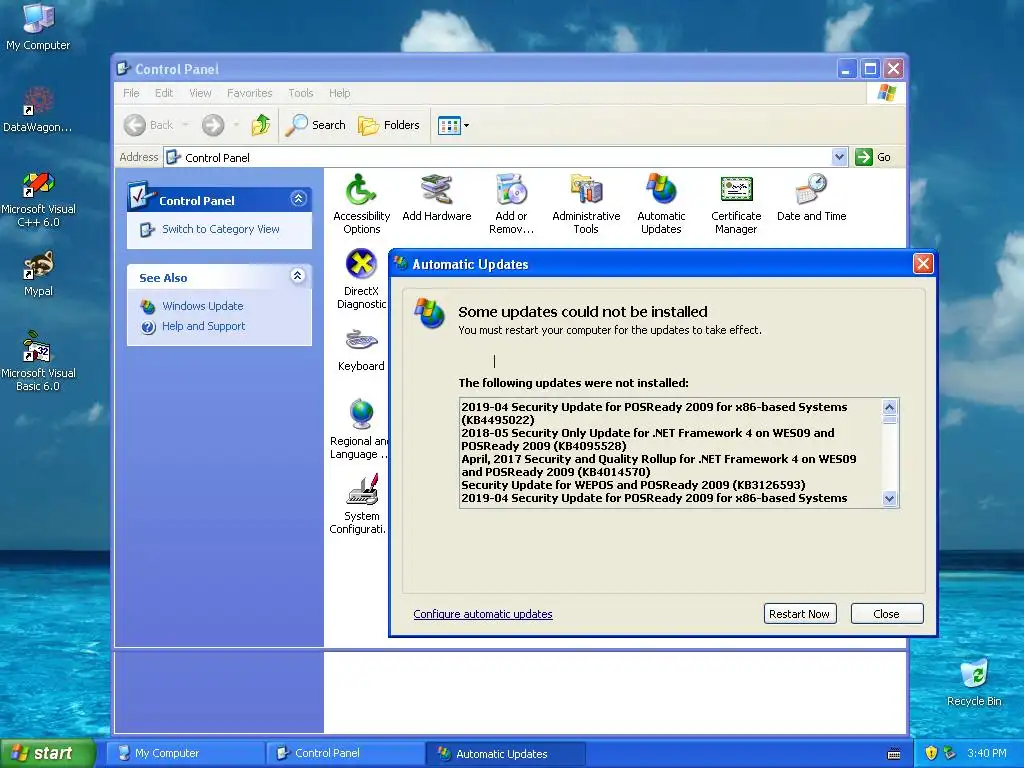
Task: Click the Search toolbar button
Action: click(315, 125)
